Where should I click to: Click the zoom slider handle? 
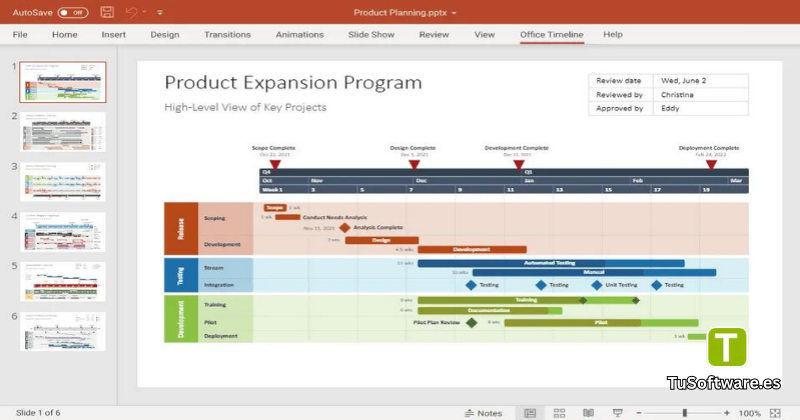point(685,413)
